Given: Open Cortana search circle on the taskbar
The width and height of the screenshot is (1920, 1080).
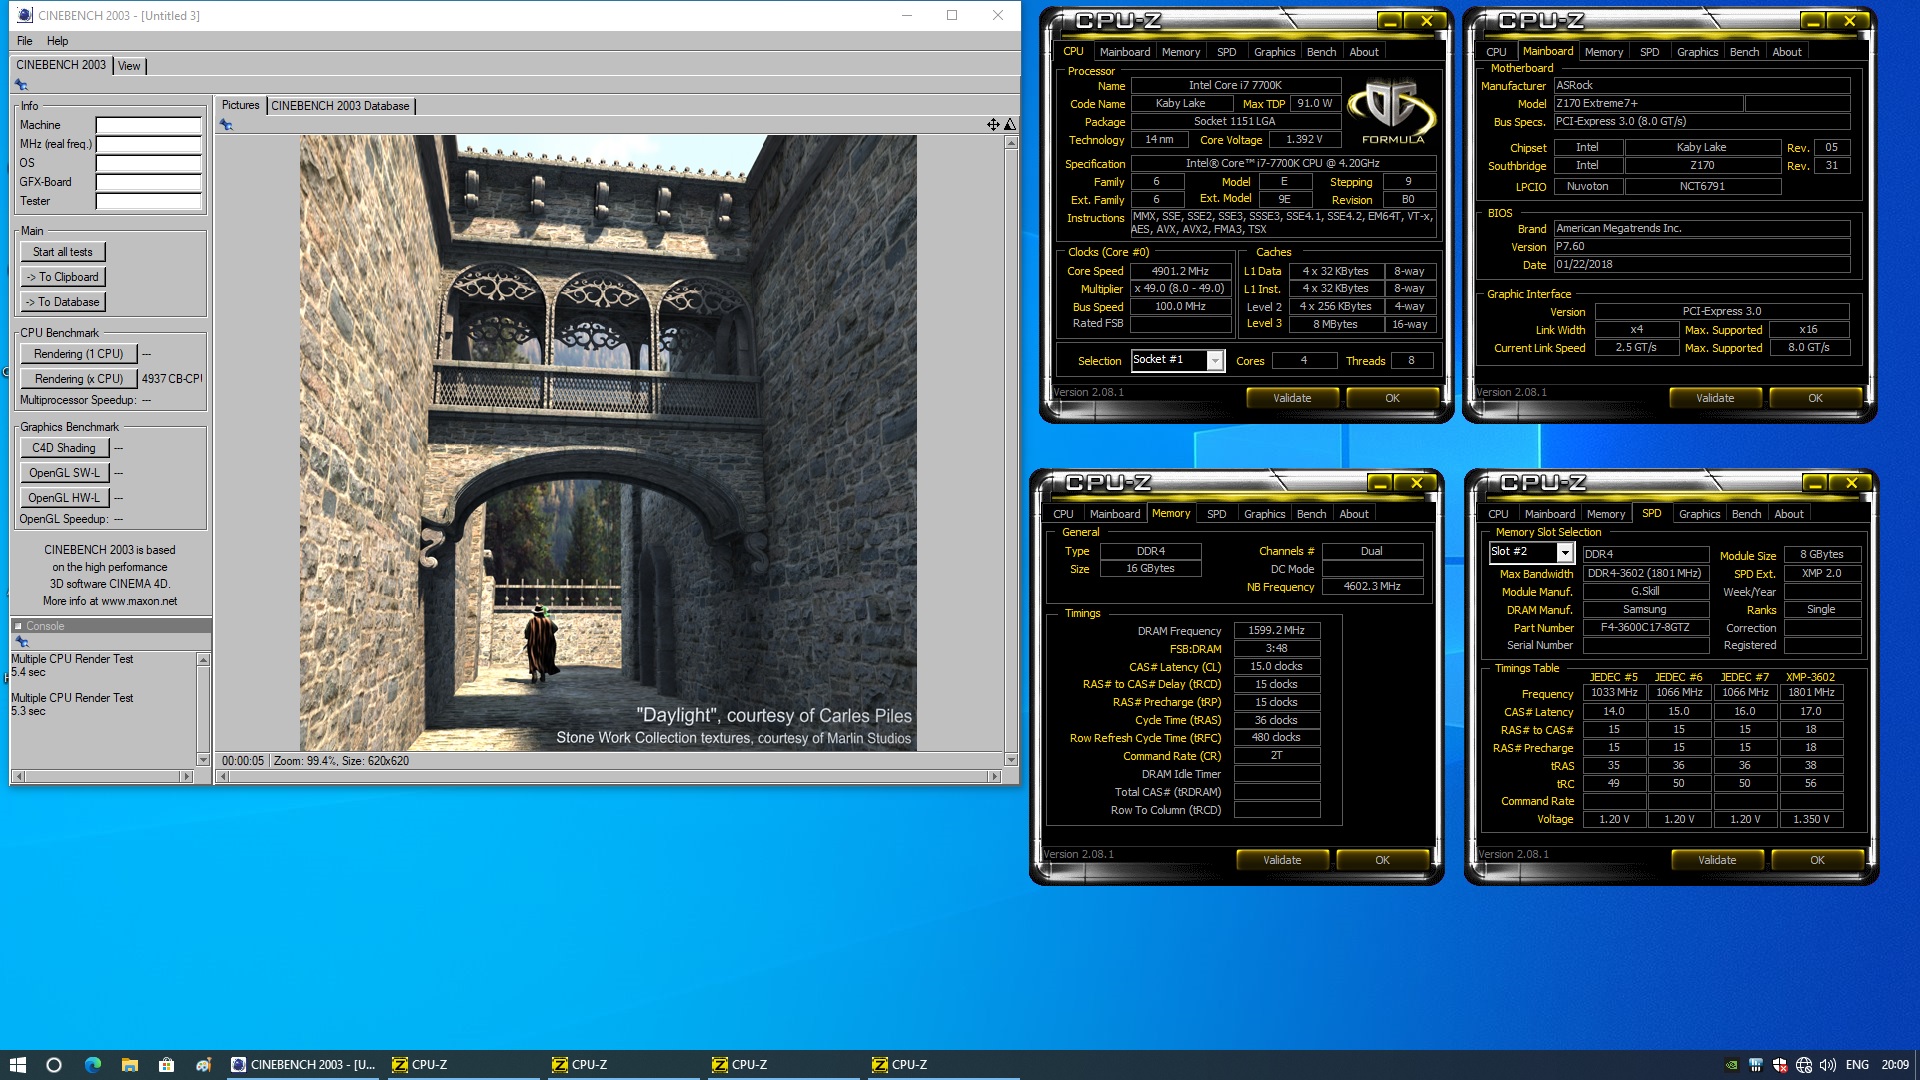Looking at the screenshot, I should 54,1065.
